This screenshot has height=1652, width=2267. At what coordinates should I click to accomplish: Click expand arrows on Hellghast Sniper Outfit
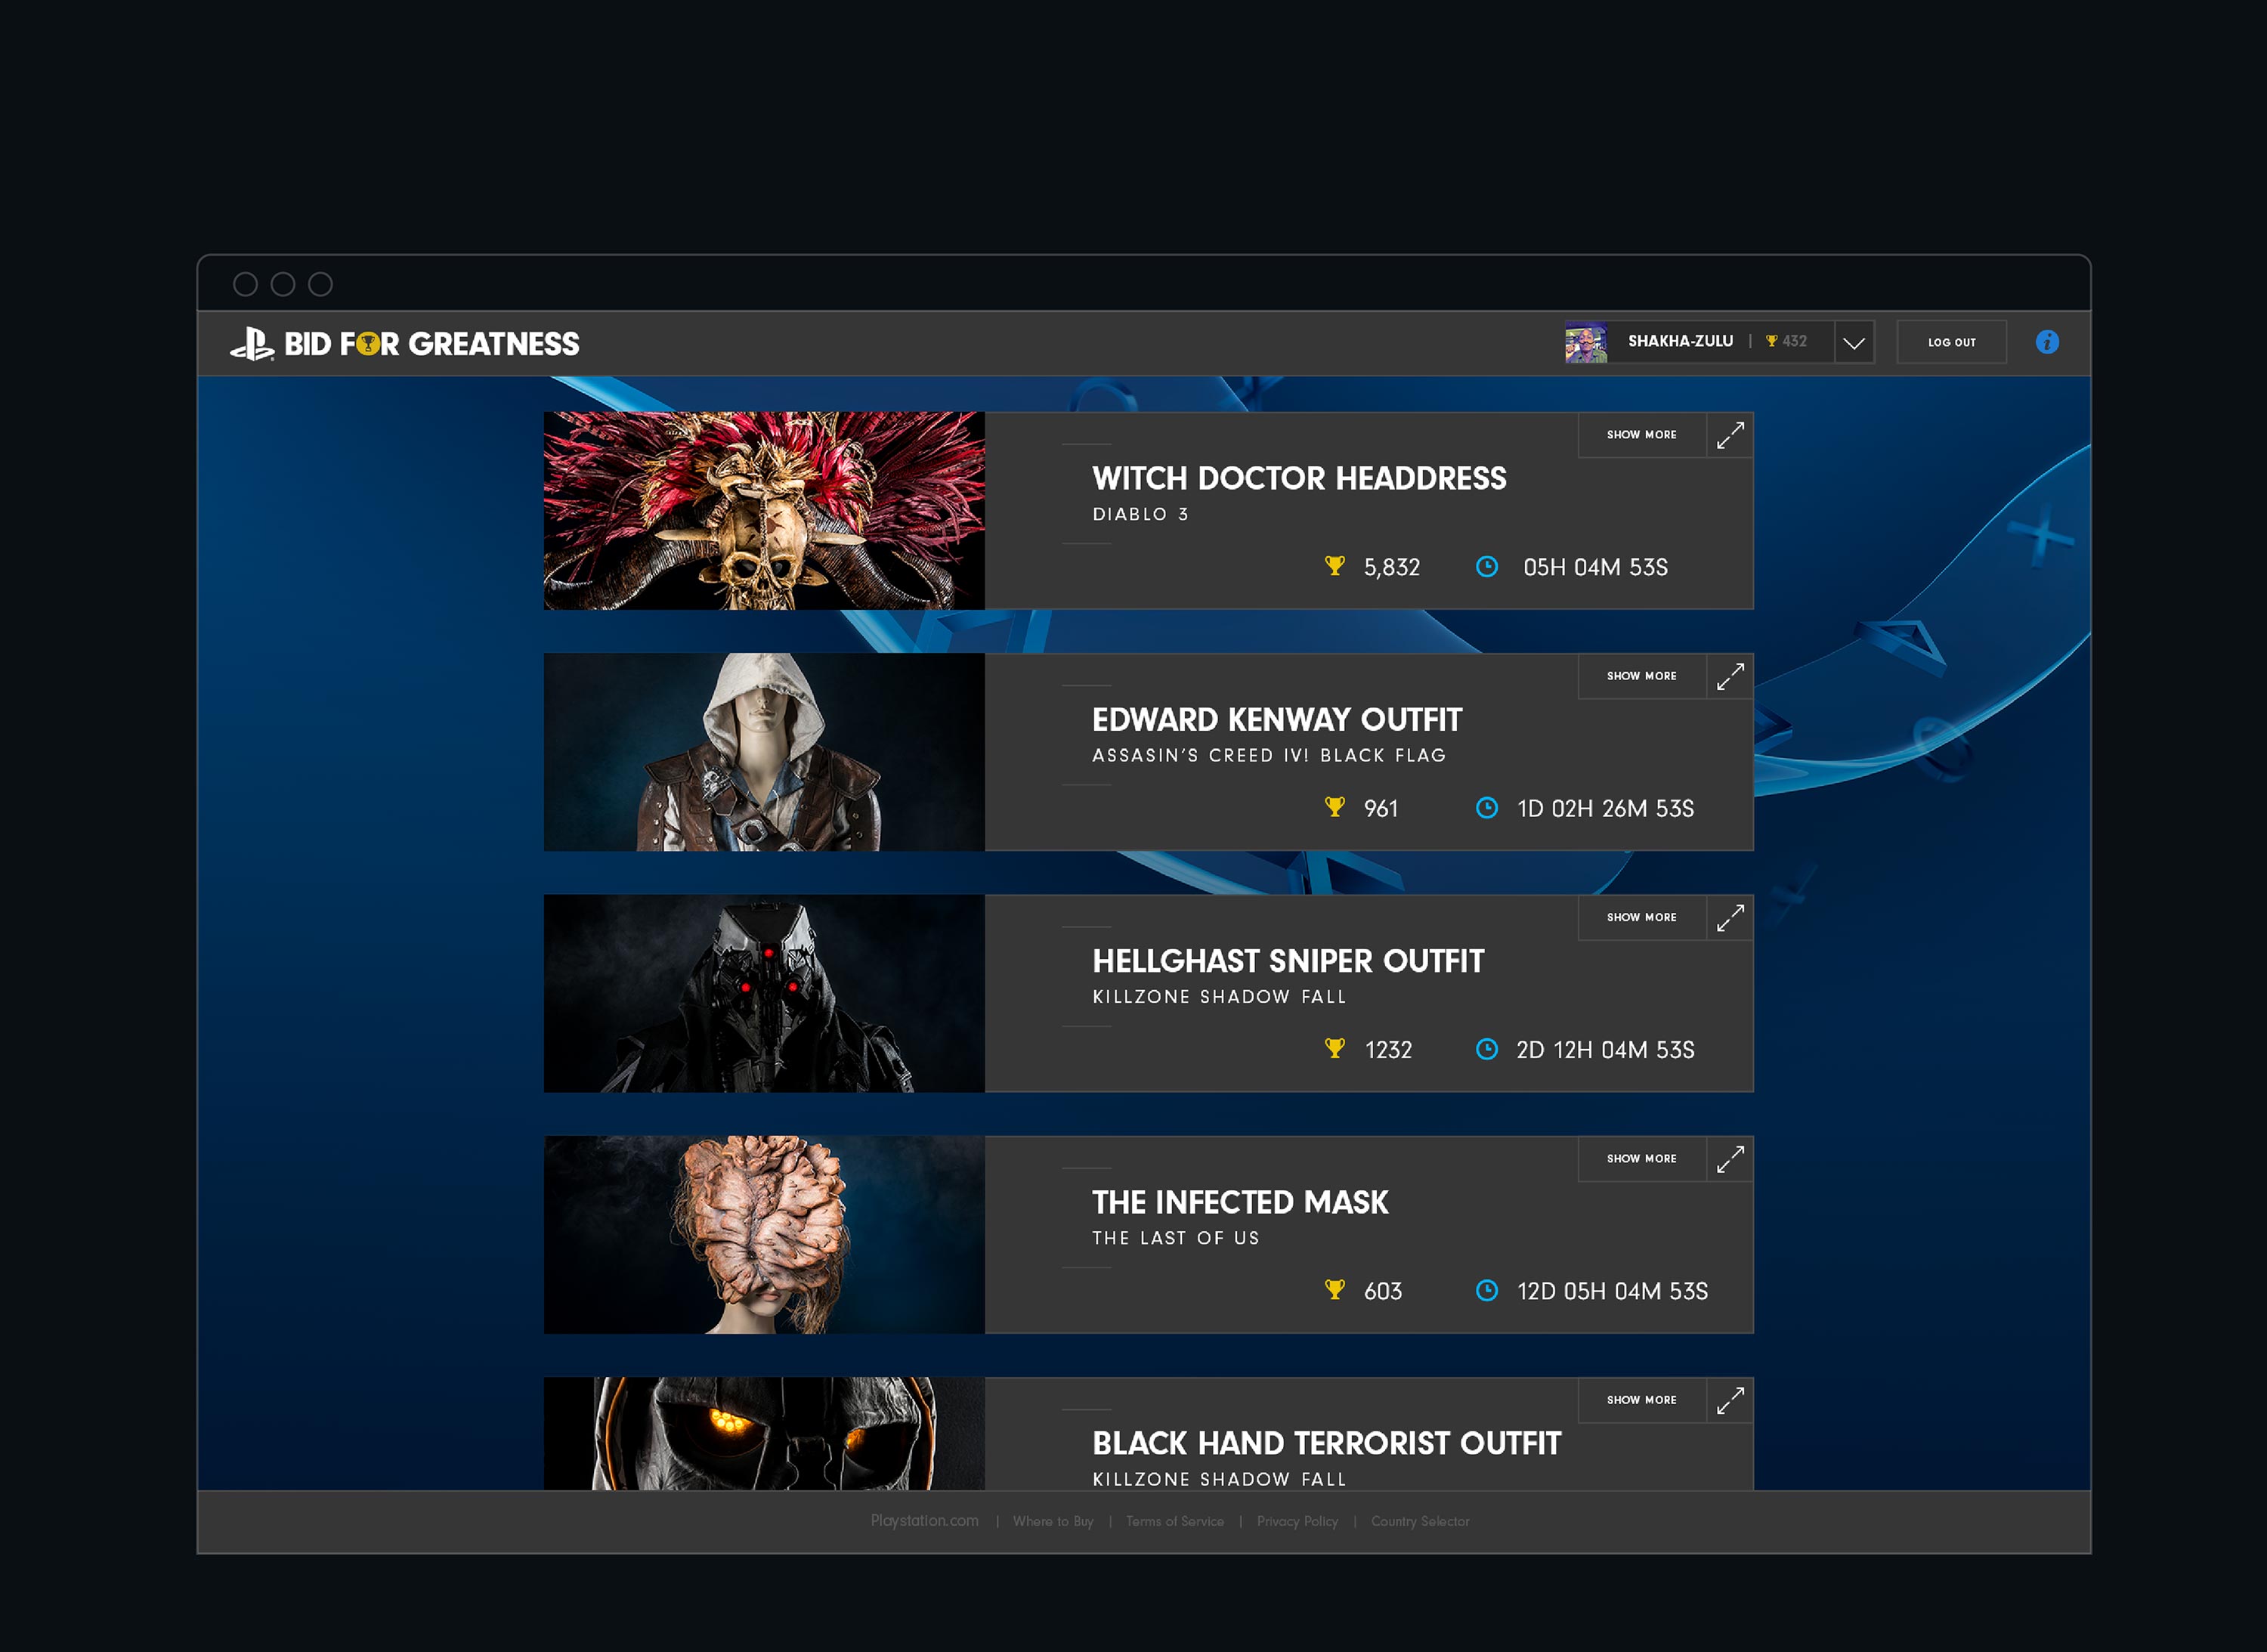(x=1730, y=917)
